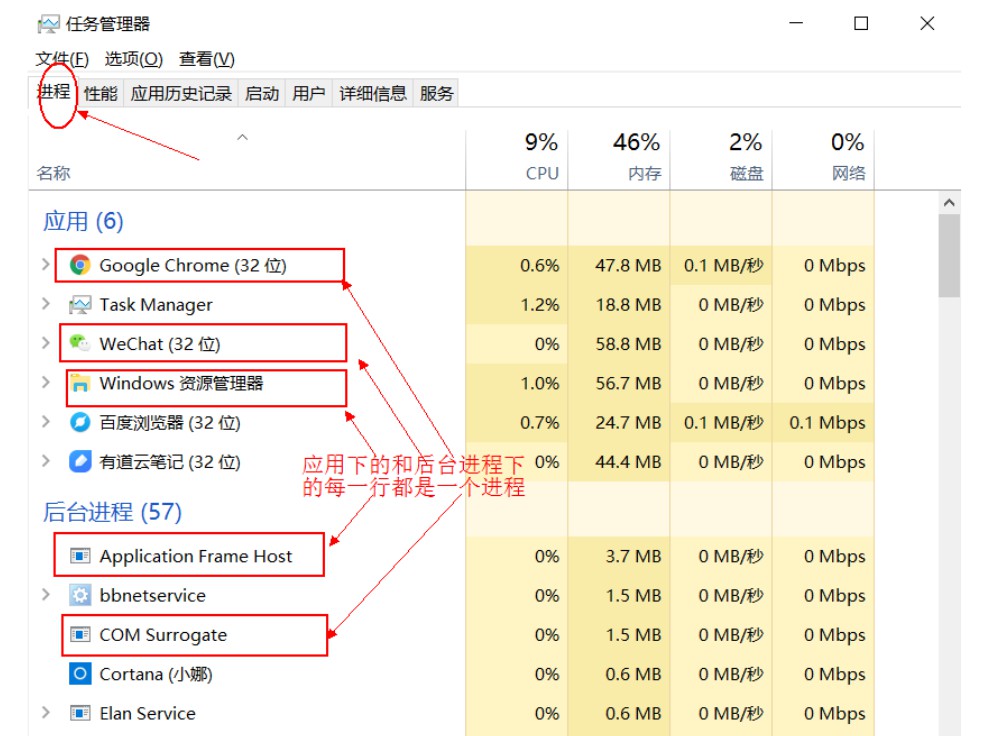Click the scrollbar up arrow

949,203
